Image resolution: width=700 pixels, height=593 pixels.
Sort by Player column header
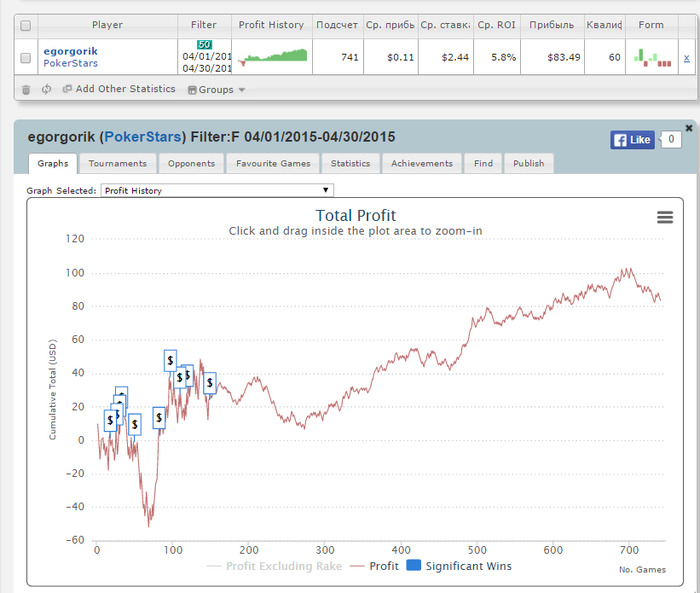tap(108, 25)
